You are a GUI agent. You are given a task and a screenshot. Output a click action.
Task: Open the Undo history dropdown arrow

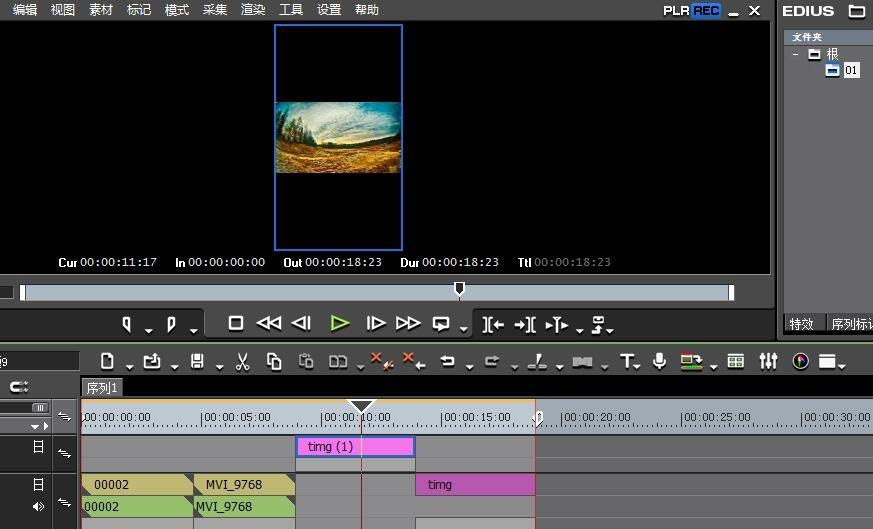[469, 367]
